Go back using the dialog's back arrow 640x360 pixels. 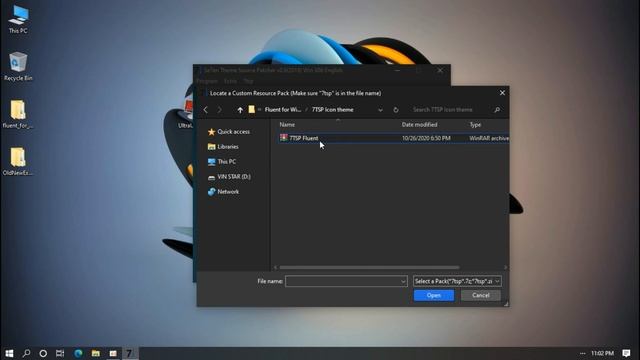point(206,110)
